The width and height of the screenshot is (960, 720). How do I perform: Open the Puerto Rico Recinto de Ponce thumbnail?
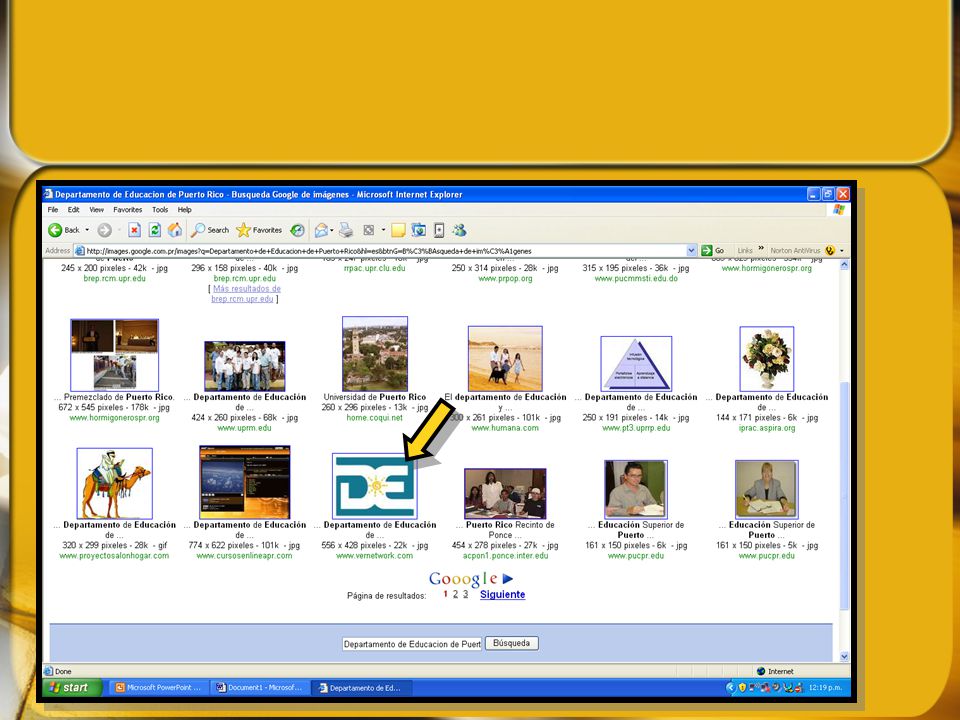click(505, 494)
